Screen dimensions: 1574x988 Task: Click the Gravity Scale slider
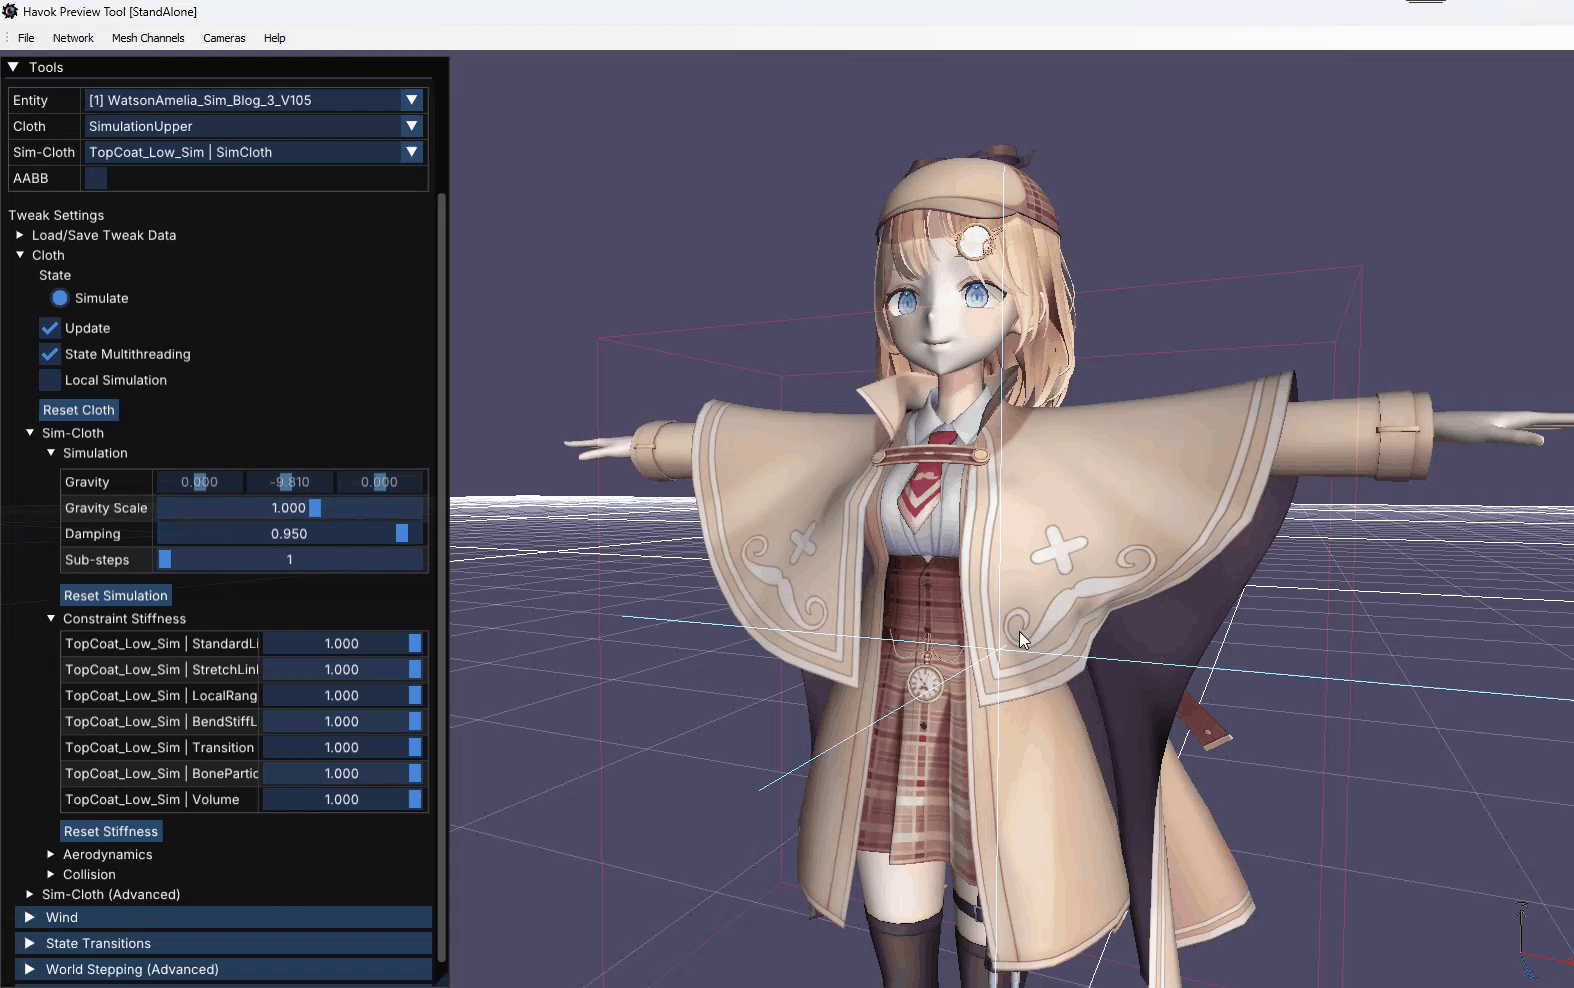[290, 508]
